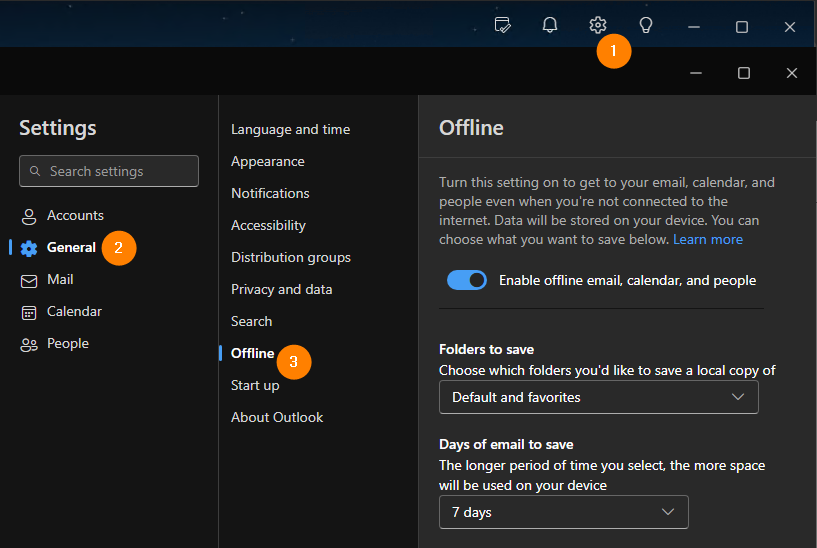Image resolution: width=817 pixels, height=548 pixels.
Task: Click the Offline page heading
Action: 471,128
